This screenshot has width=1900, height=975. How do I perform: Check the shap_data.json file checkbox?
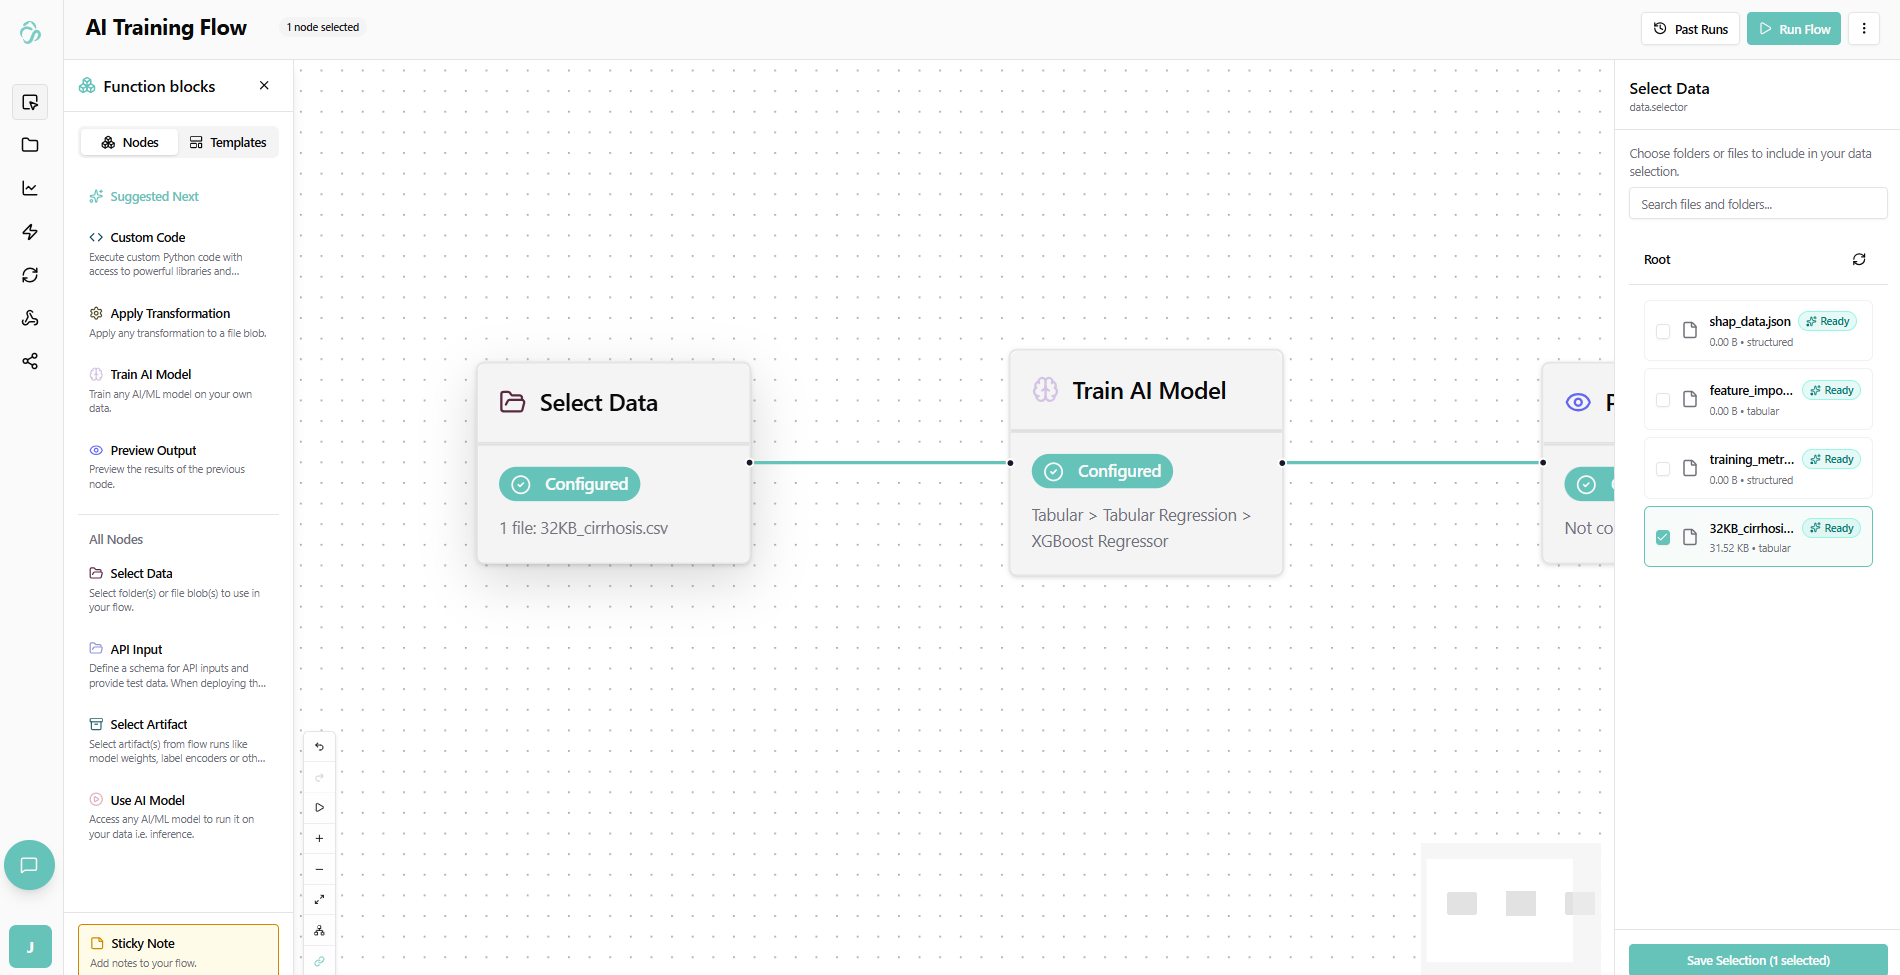tap(1663, 331)
